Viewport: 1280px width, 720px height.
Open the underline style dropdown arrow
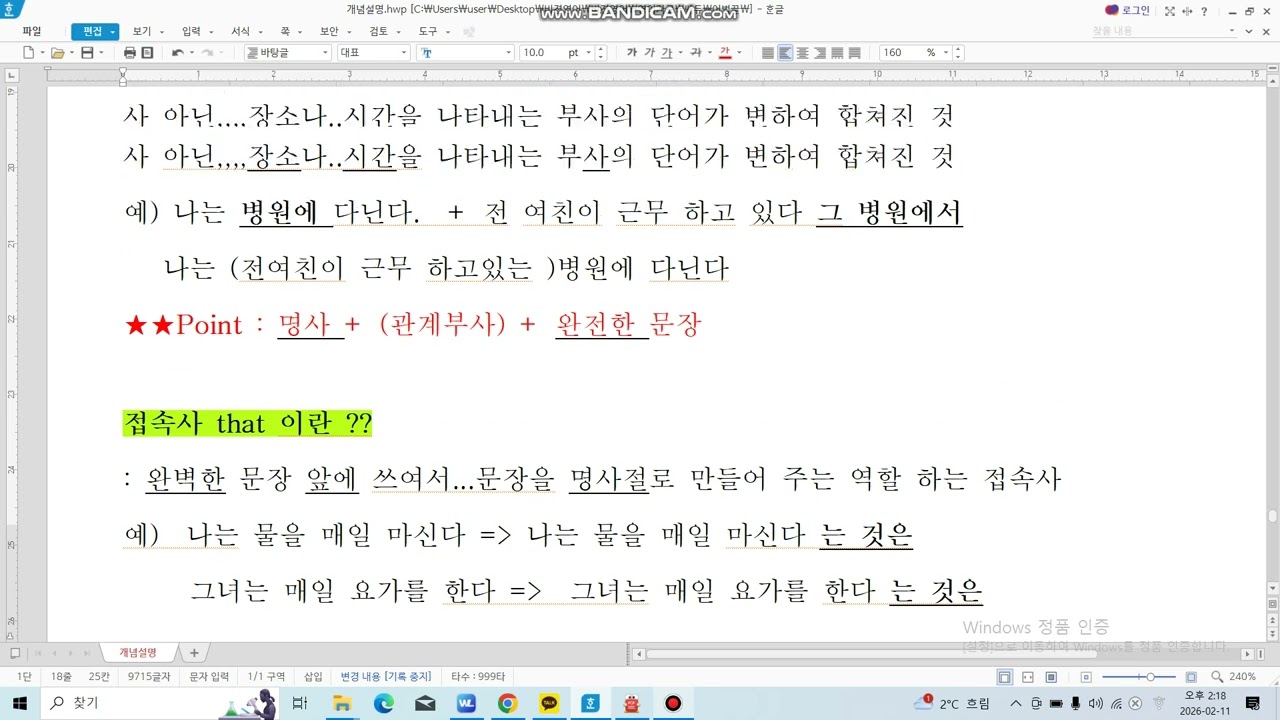point(680,53)
